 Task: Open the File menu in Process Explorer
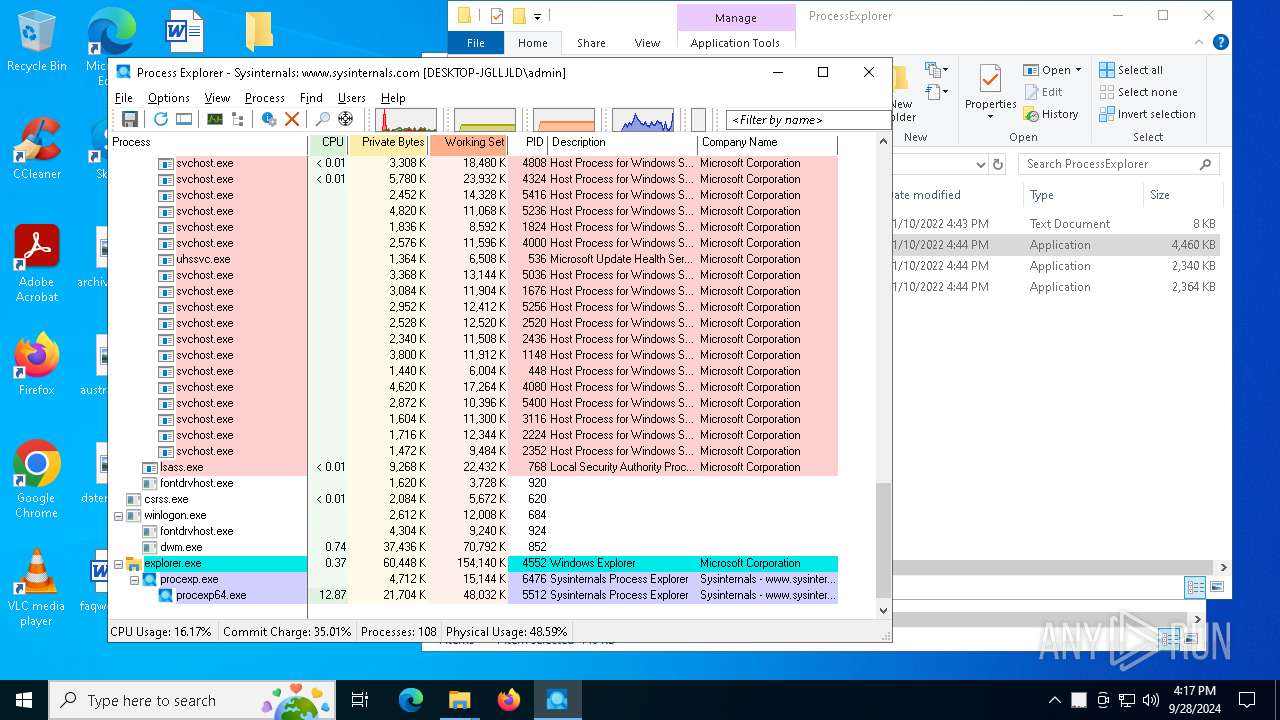(x=124, y=98)
